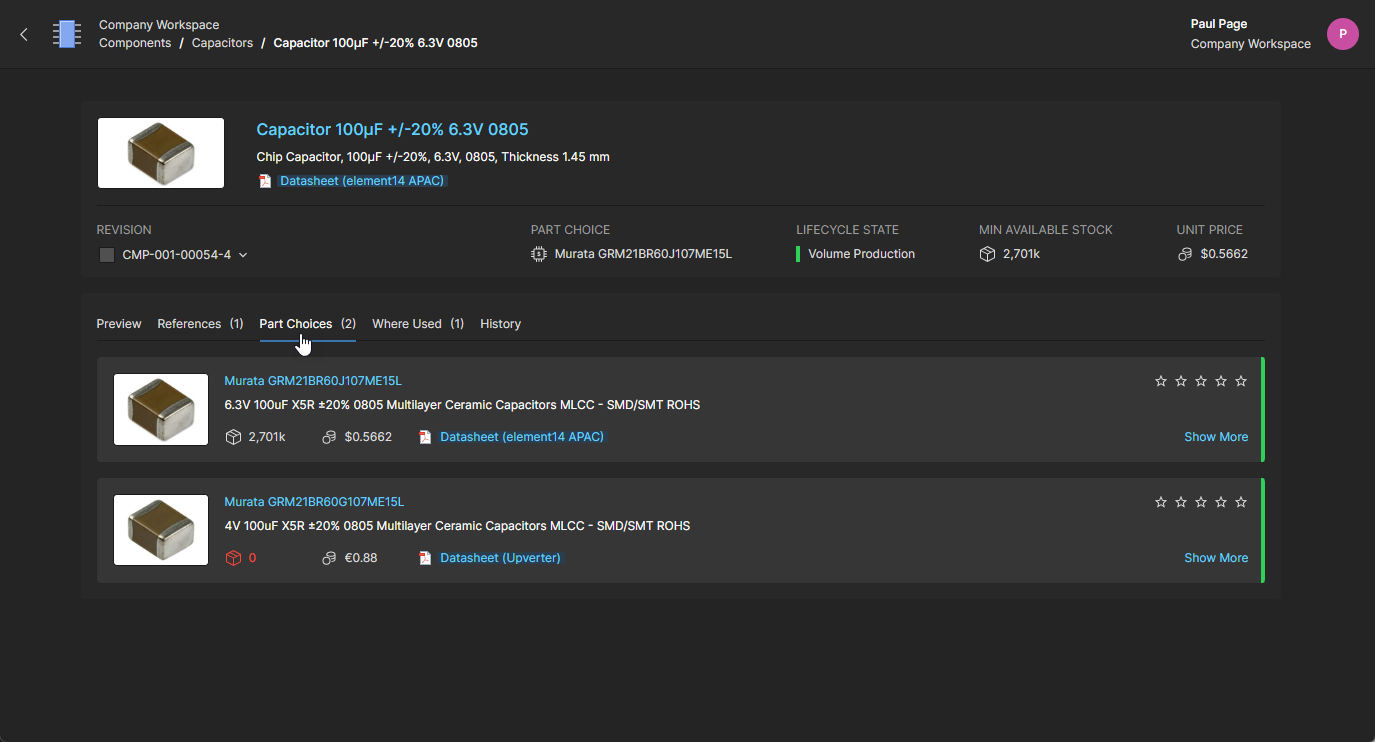1375x742 pixels.
Task: Click the back arrow icon
Action: (x=24, y=34)
